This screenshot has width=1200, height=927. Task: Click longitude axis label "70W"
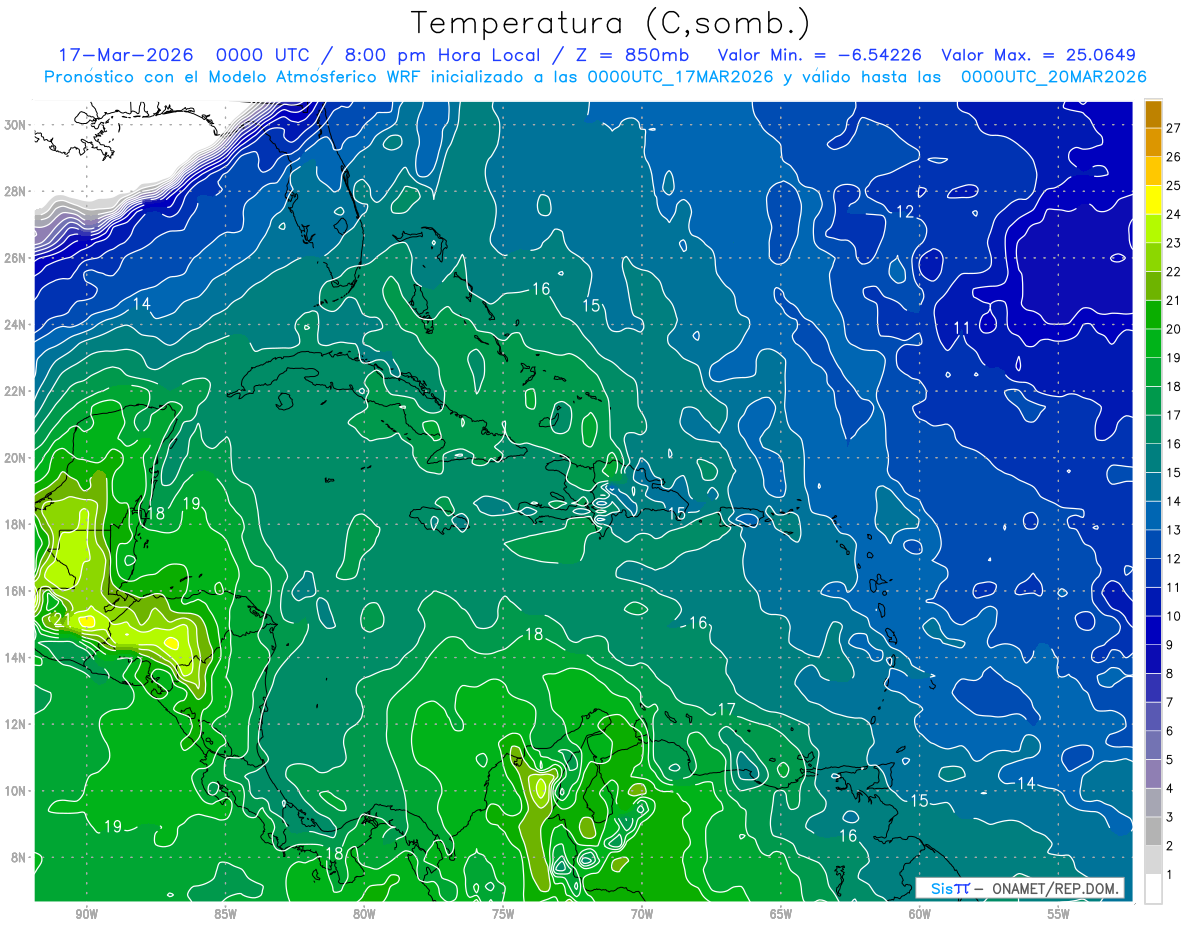pos(642,913)
